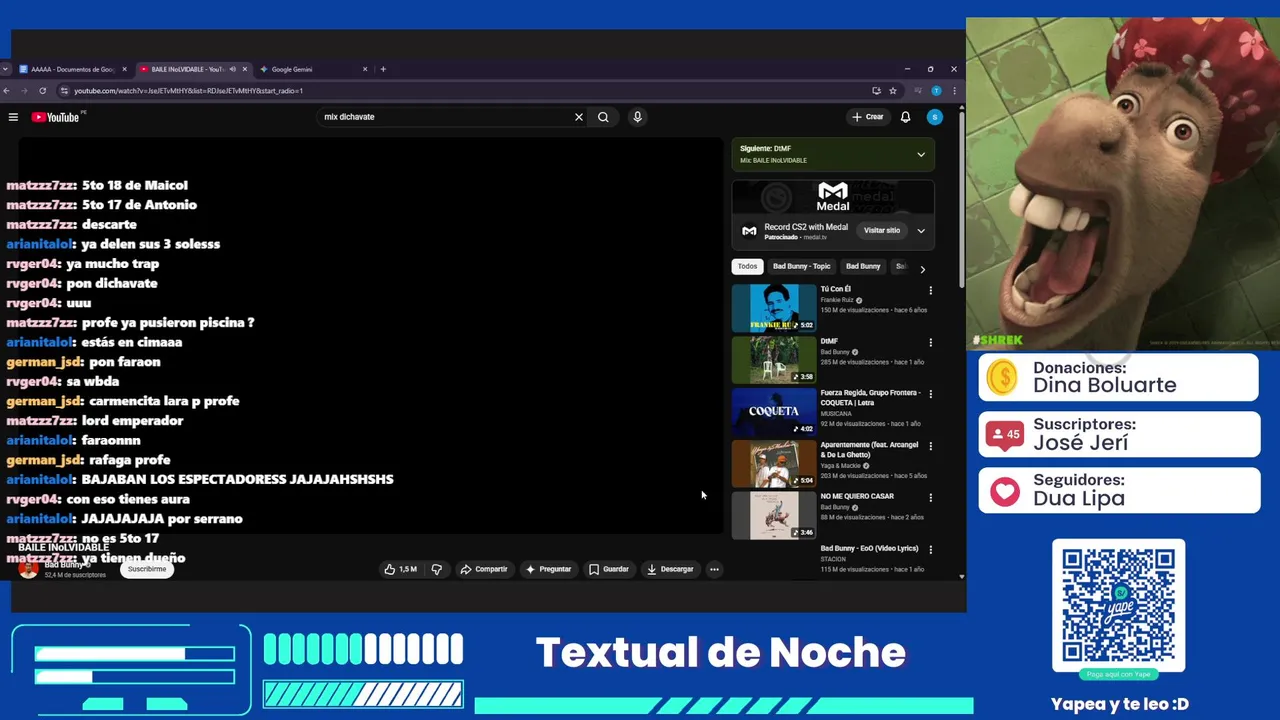This screenshot has height=720, width=1280.
Task: Bookmark the page using the star icon
Action: tap(893, 91)
